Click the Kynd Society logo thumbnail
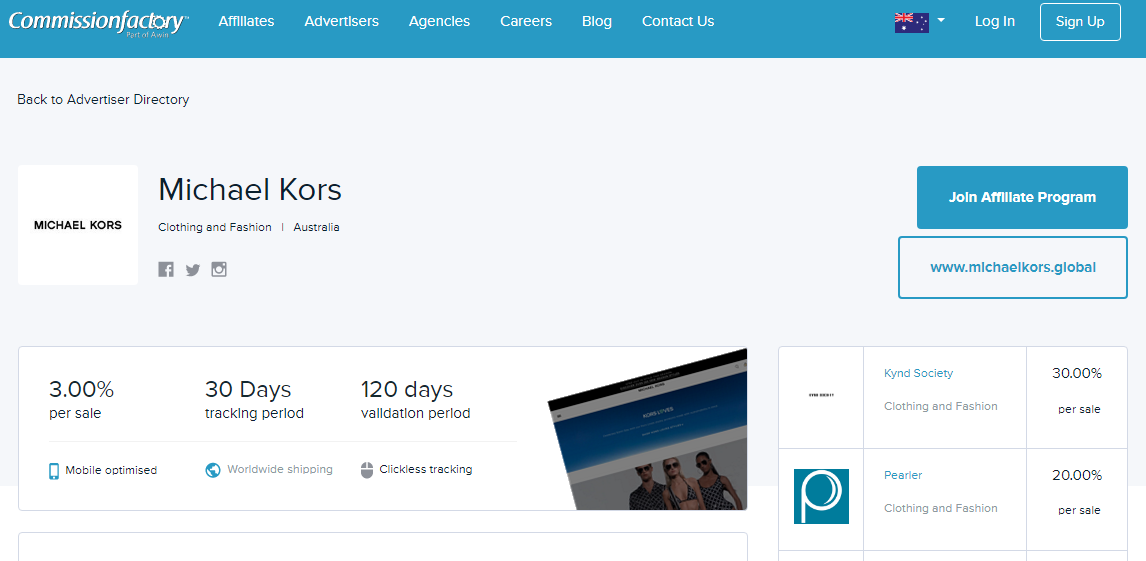Image resolution: width=1146 pixels, height=561 pixels. click(x=821, y=395)
